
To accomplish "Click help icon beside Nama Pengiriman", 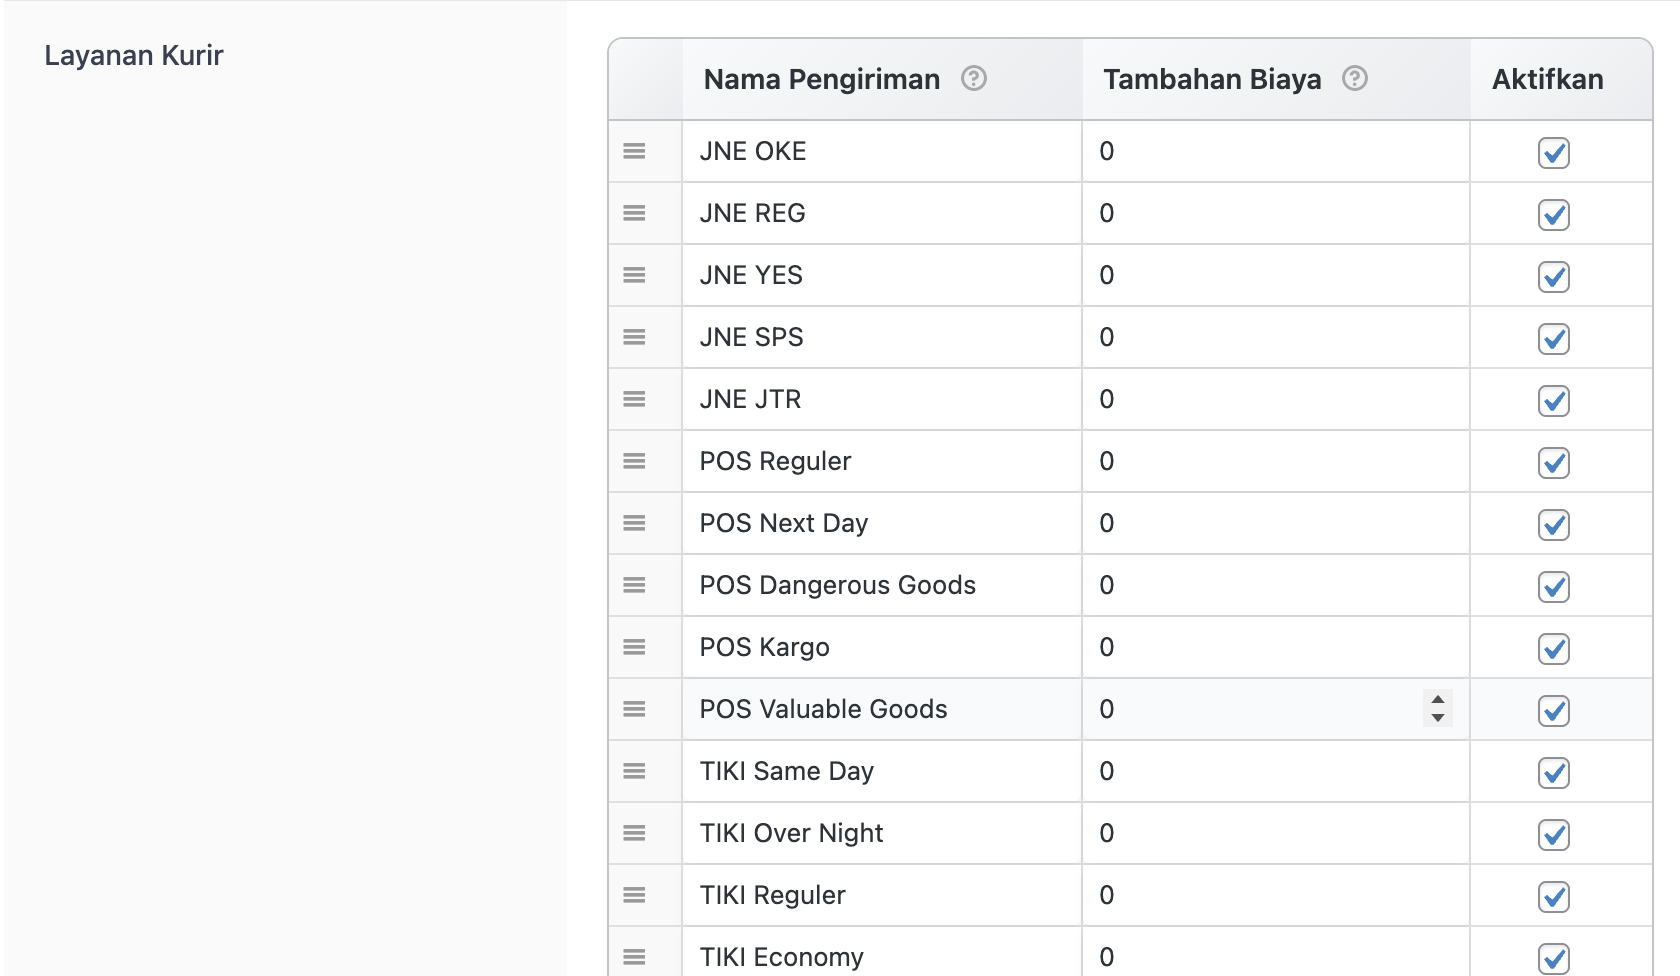I will pyautogui.click(x=973, y=78).
